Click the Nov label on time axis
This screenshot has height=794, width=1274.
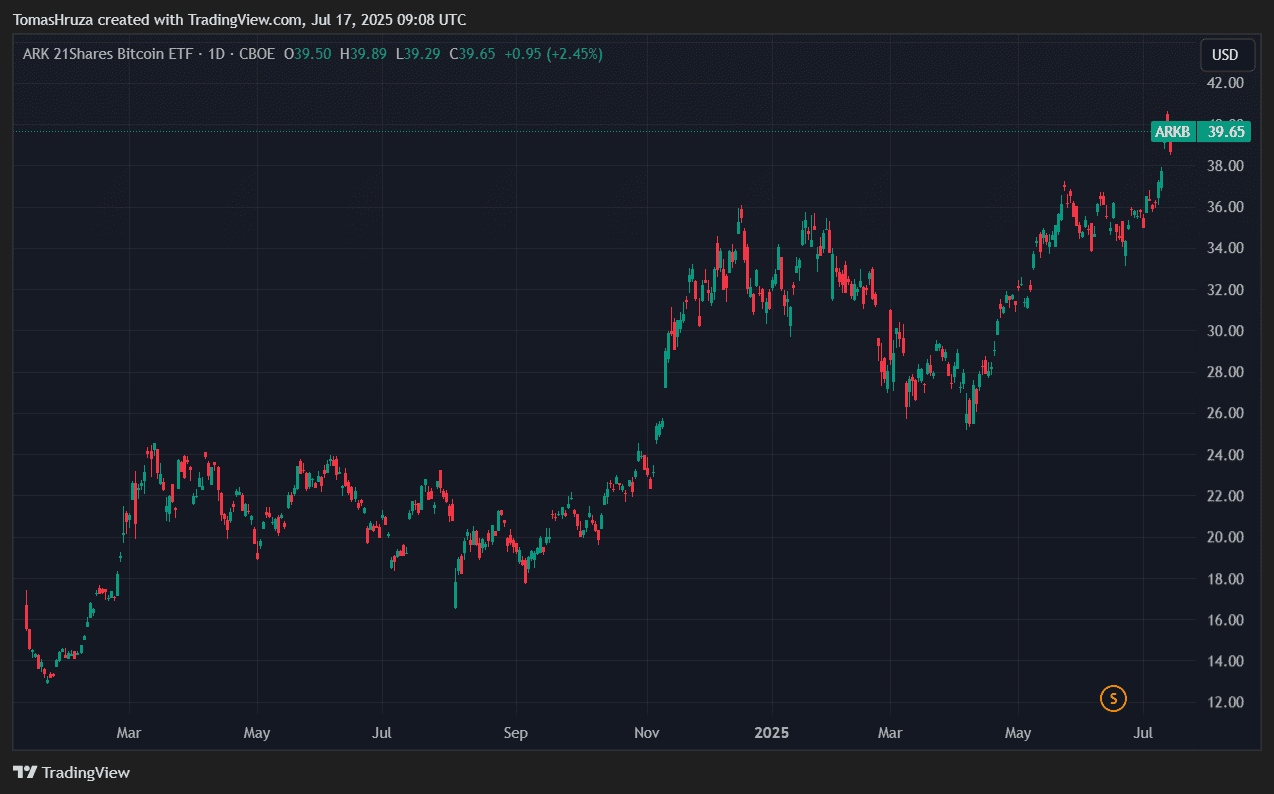(647, 733)
